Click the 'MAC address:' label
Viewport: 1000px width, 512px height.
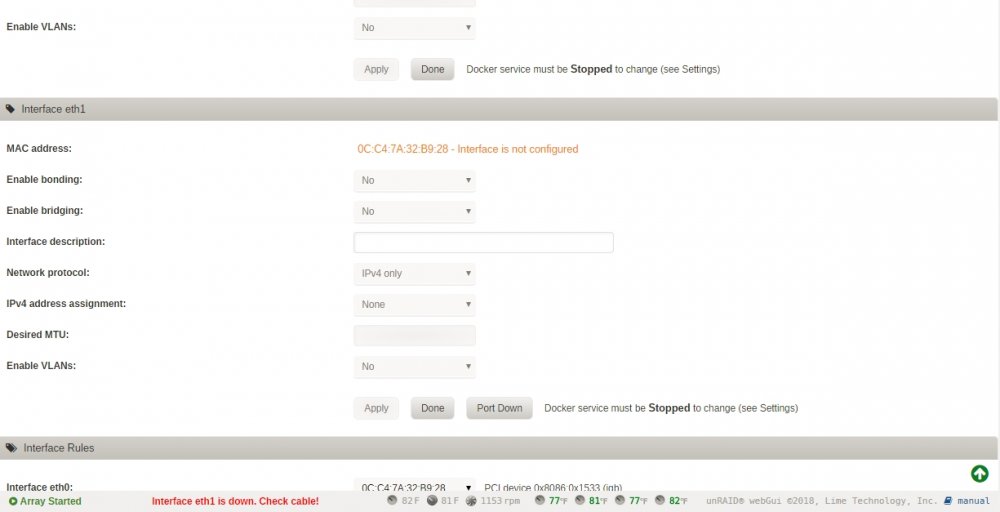pos(39,149)
